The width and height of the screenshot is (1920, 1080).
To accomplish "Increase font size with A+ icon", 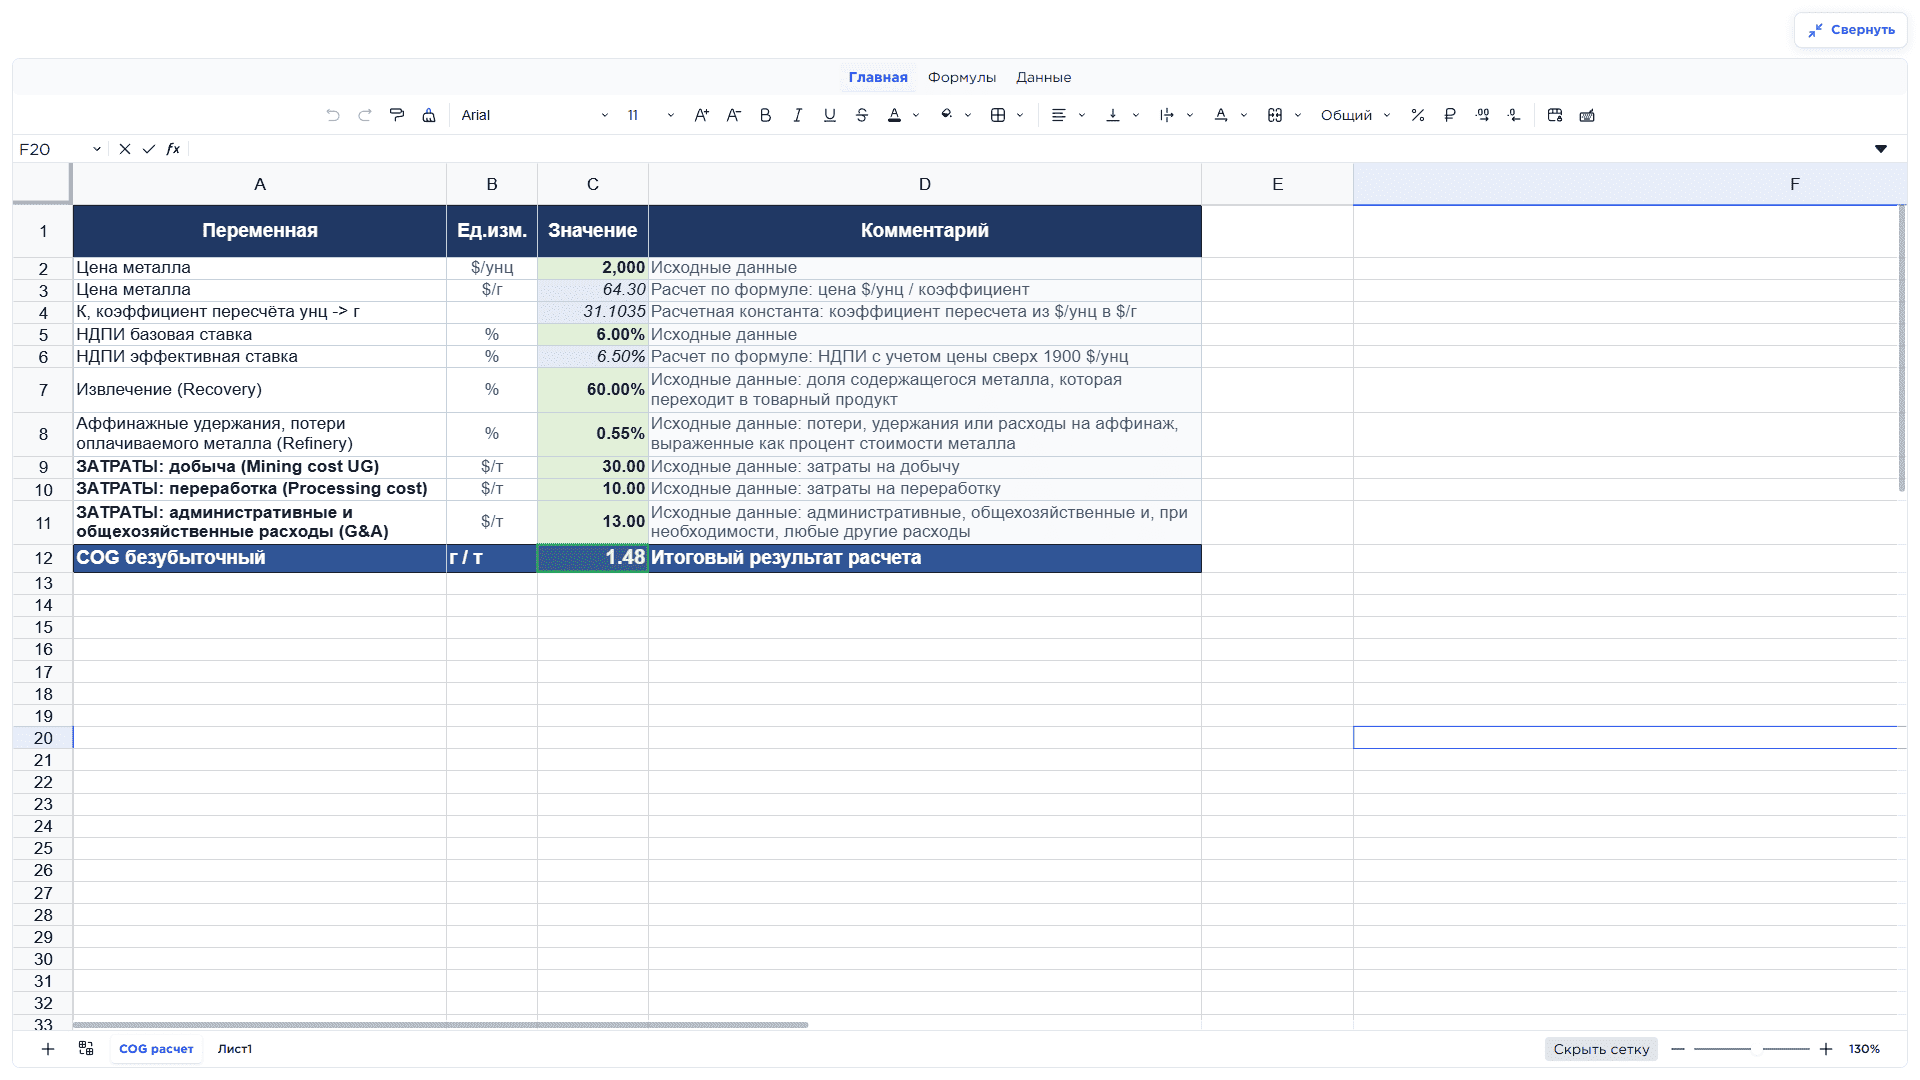I will point(702,115).
